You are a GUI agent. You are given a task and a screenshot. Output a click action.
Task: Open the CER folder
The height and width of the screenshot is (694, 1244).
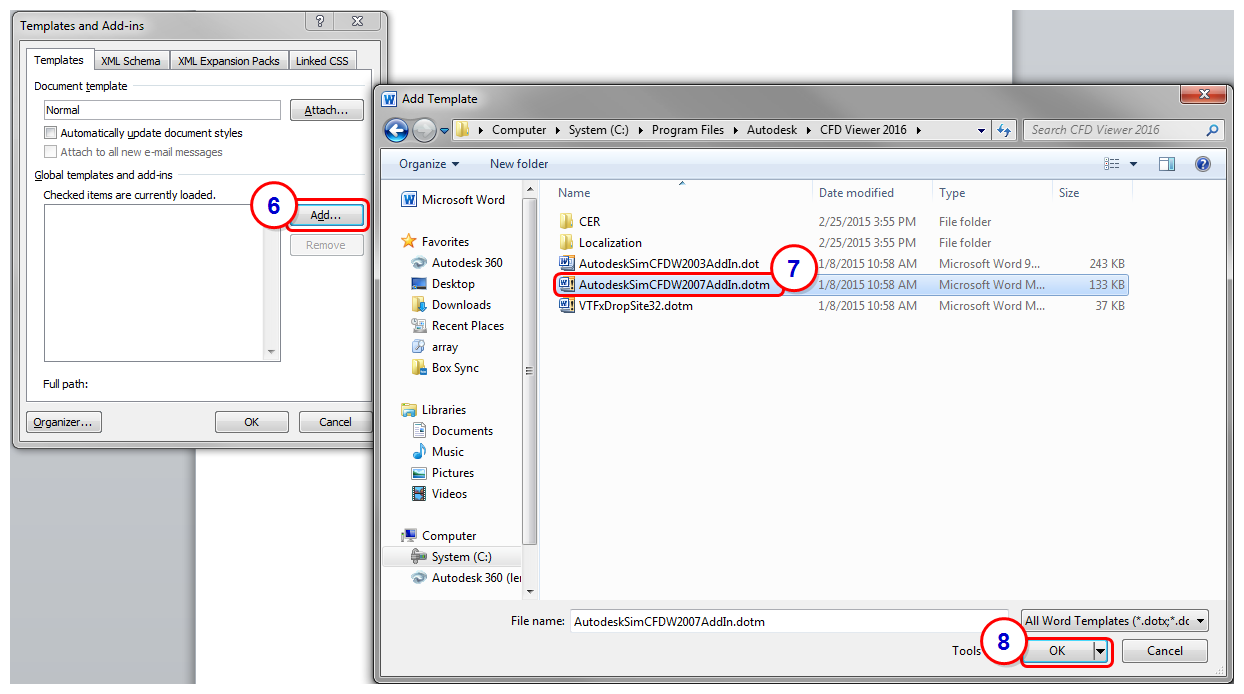click(580, 222)
